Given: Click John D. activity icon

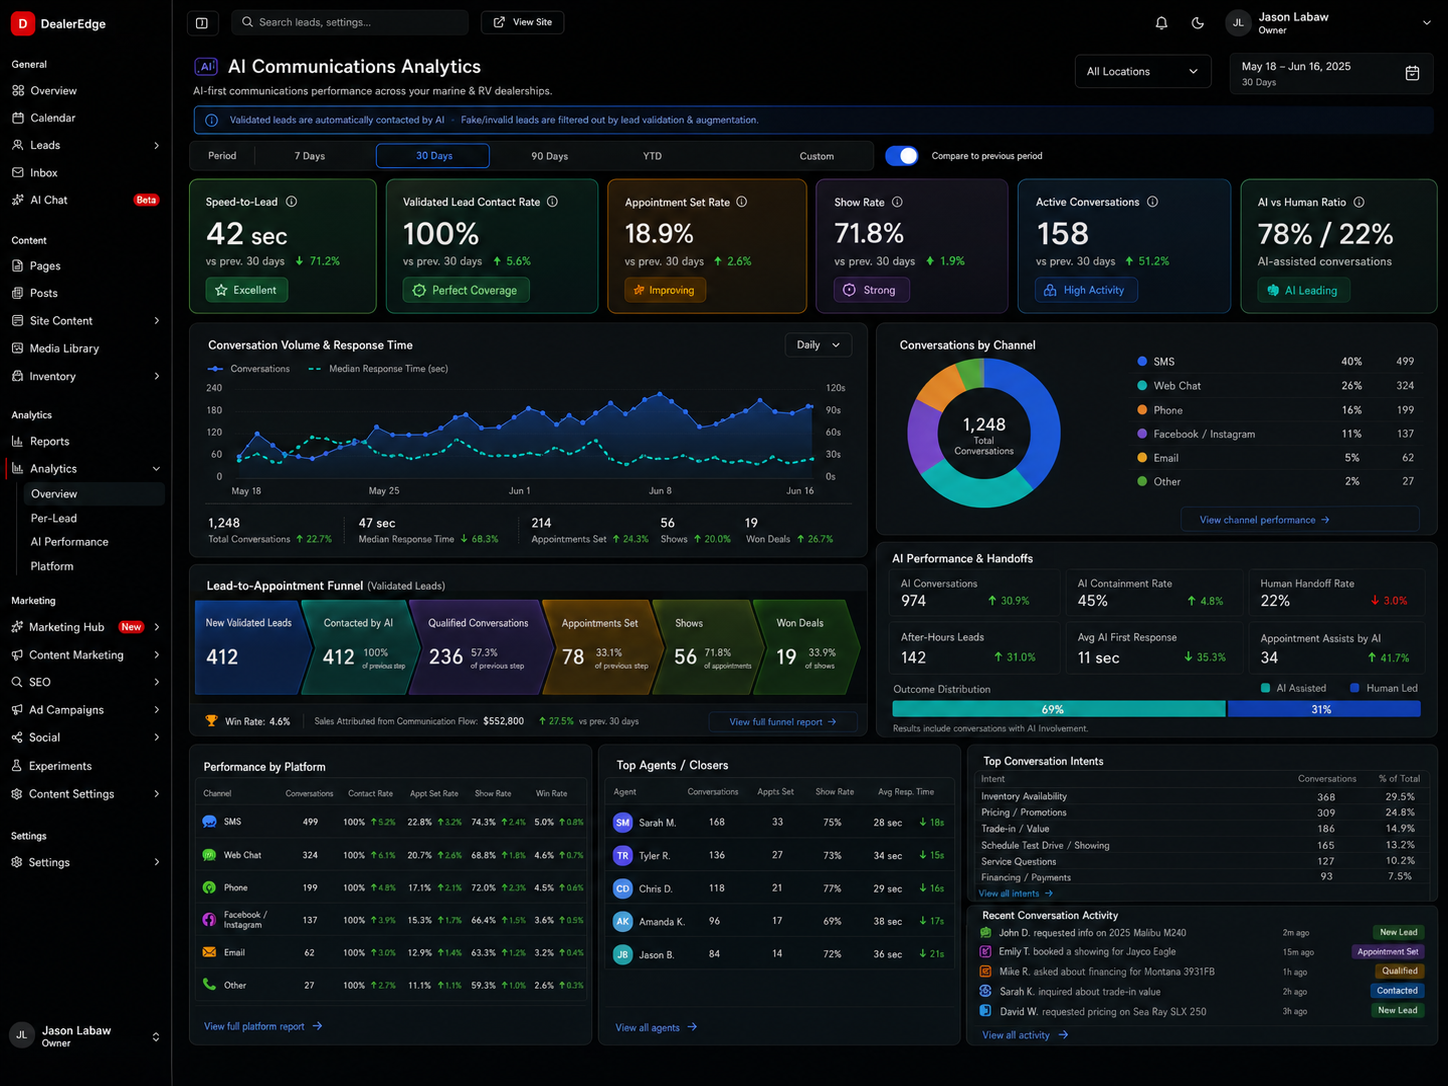Looking at the screenshot, I should (x=985, y=932).
